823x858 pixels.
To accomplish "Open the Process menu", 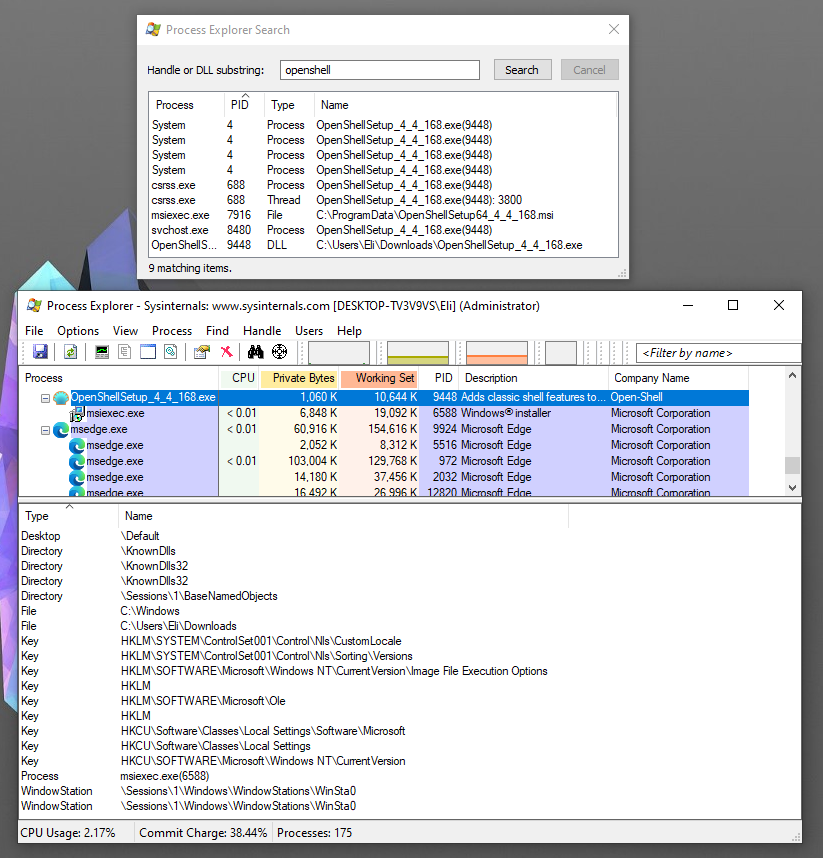I will click(172, 331).
